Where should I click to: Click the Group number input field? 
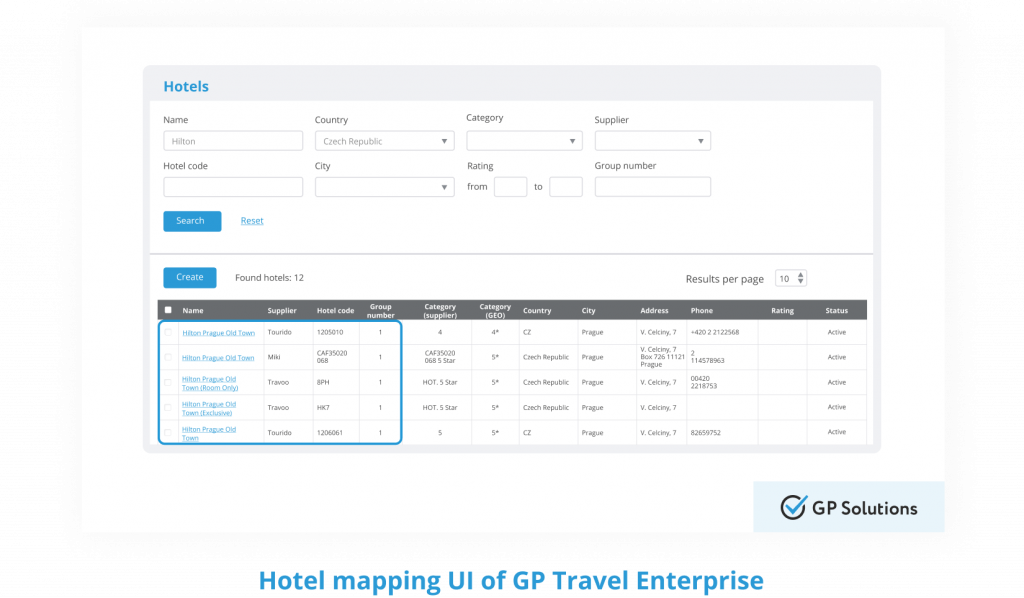tap(653, 186)
